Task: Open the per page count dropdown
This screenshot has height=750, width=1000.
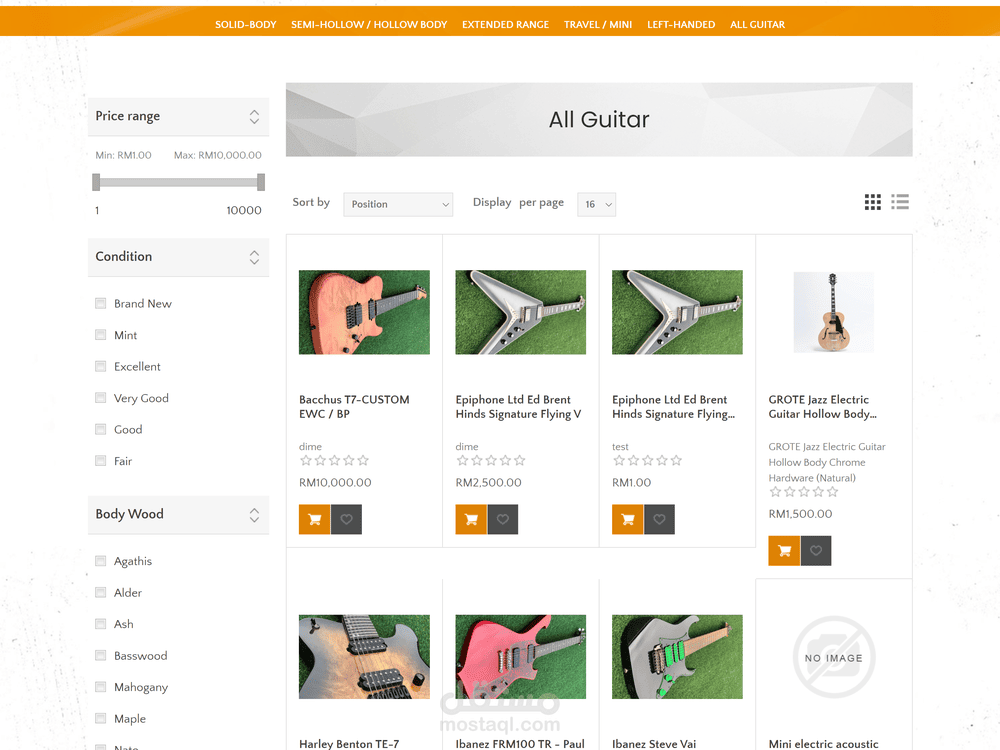Action: click(596, 204)
